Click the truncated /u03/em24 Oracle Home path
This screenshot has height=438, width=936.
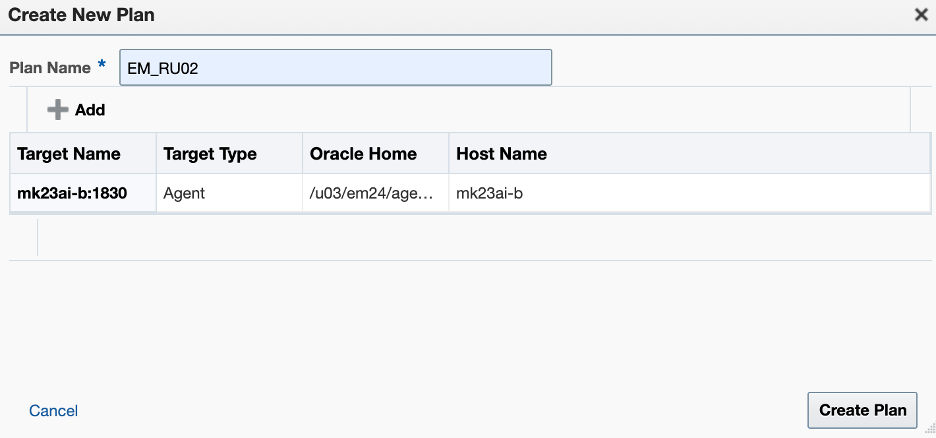pos(372,193)
